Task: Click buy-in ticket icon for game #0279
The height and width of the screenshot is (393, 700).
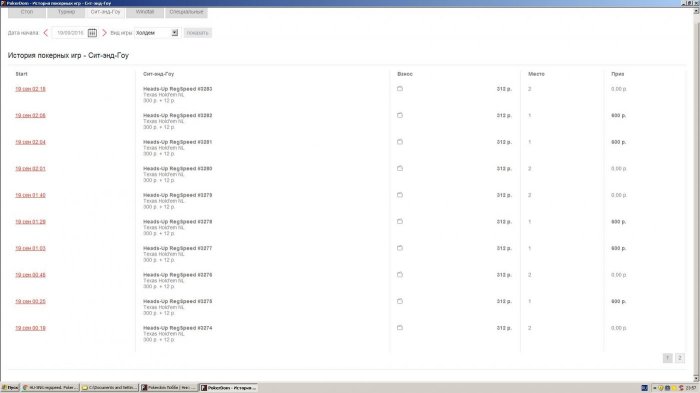Action: [400, 195]
